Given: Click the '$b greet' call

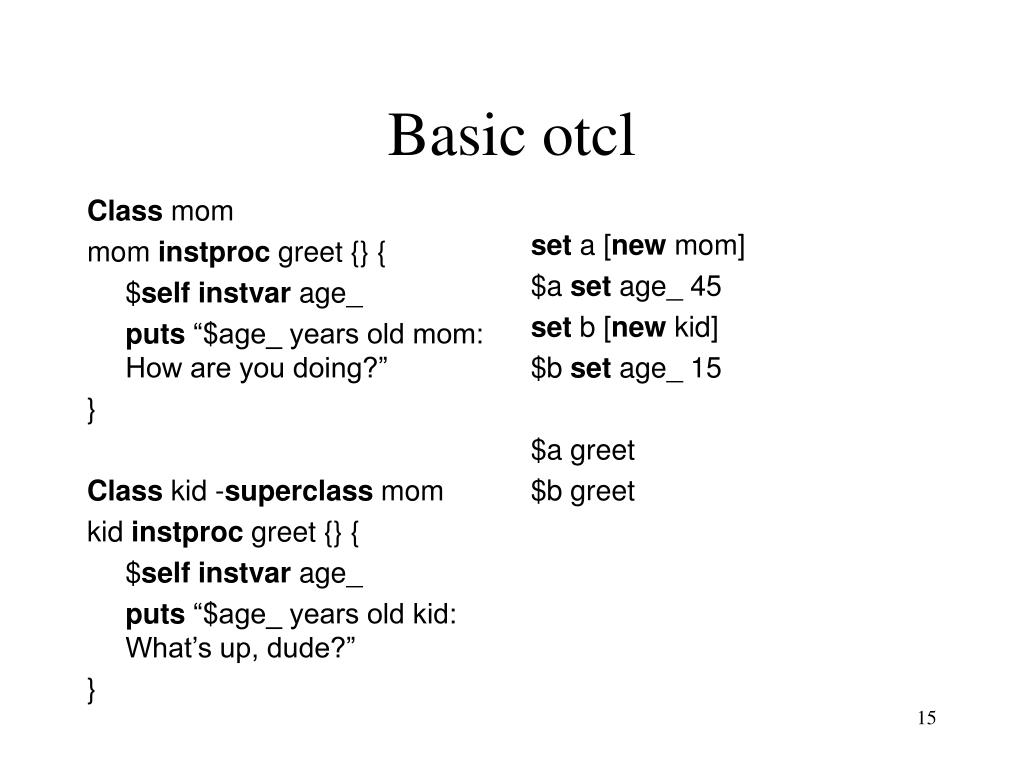Looking at the screenshot, I should click(583, 491).
